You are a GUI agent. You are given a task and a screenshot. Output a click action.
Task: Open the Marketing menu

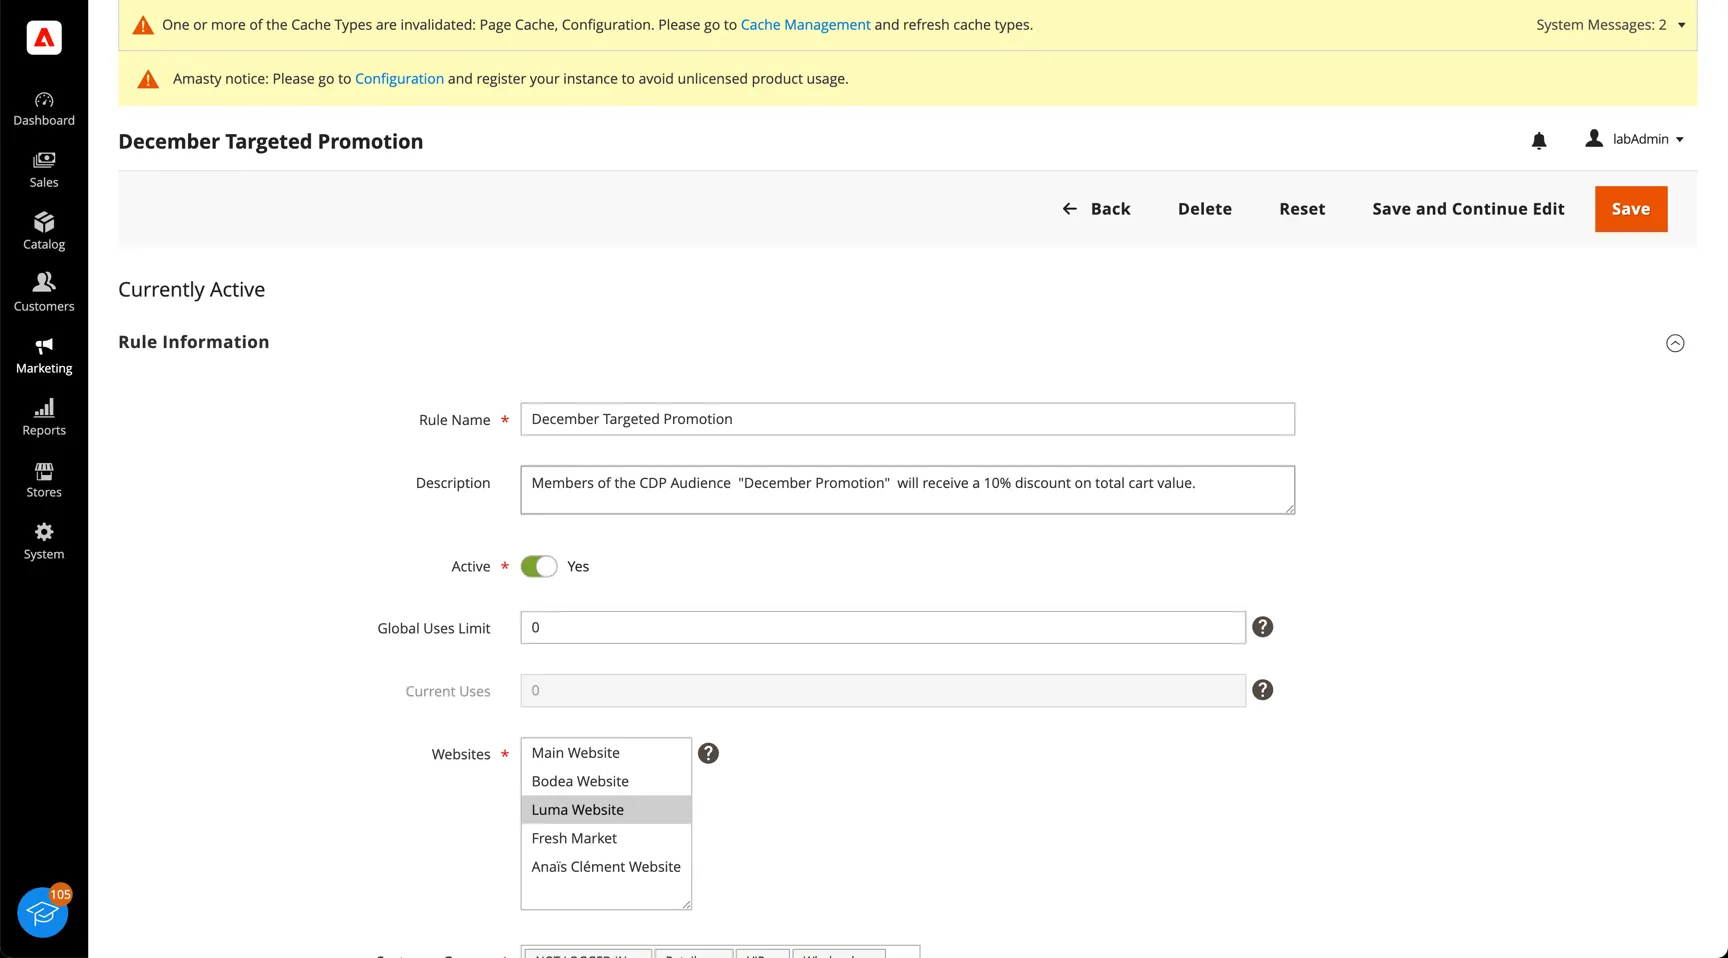click(x=44, y=356)
